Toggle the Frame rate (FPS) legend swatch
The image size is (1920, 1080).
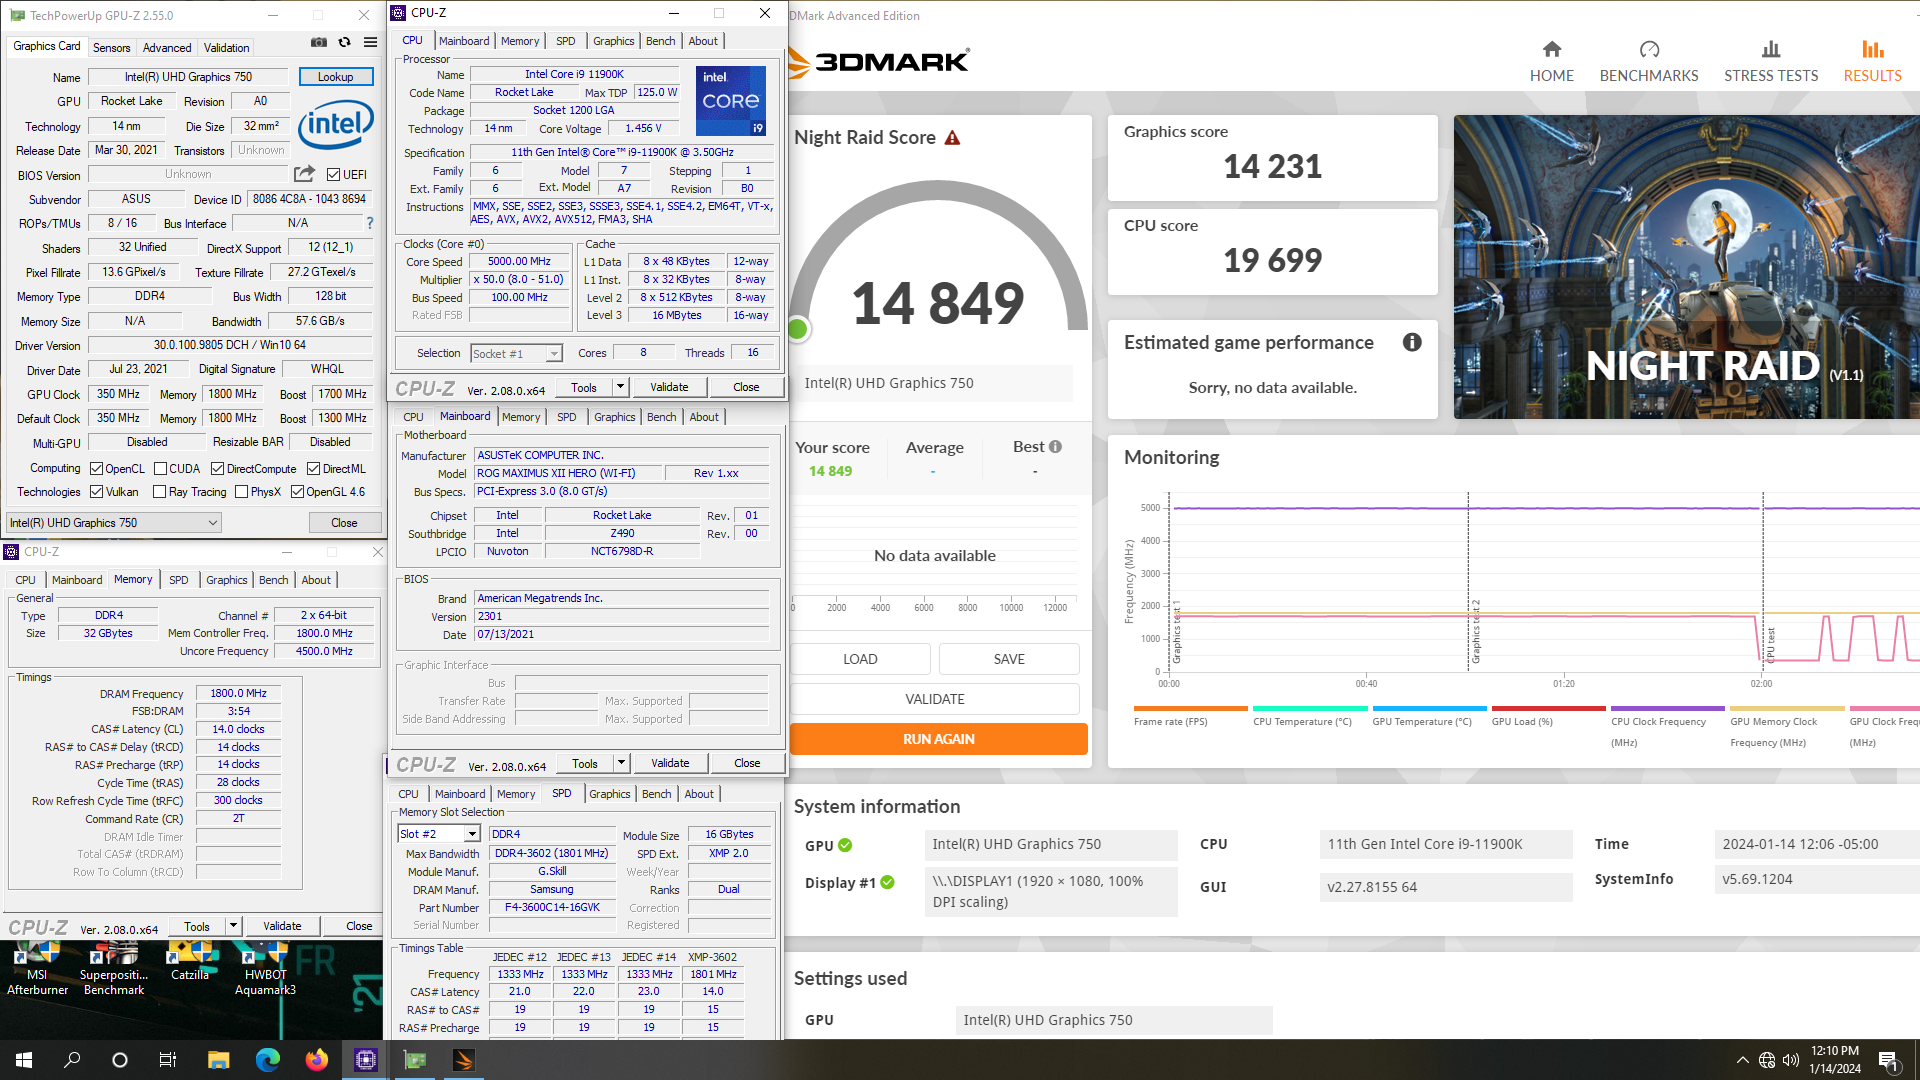click(1190, 708)
